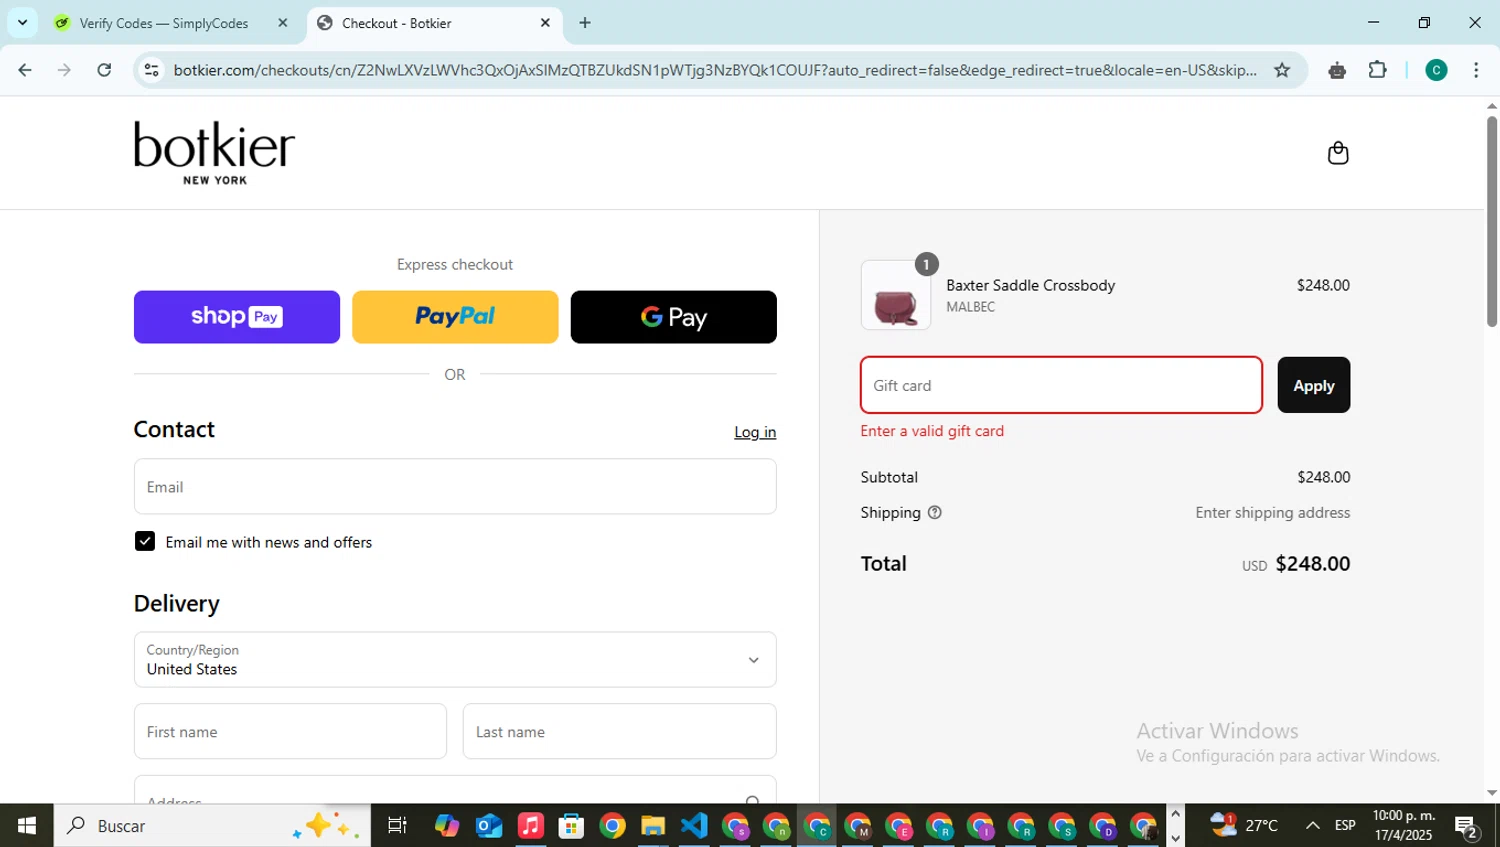
Task: Click the taskbar Buscar search box
Action: coord(212,826)
